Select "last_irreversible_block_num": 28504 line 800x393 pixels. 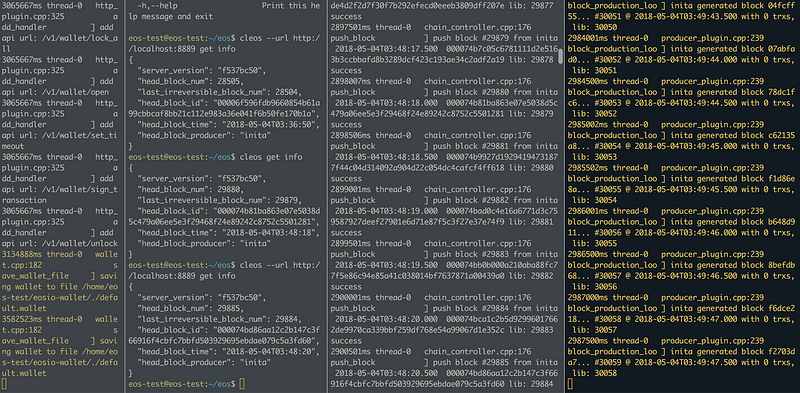pos(219,92)
